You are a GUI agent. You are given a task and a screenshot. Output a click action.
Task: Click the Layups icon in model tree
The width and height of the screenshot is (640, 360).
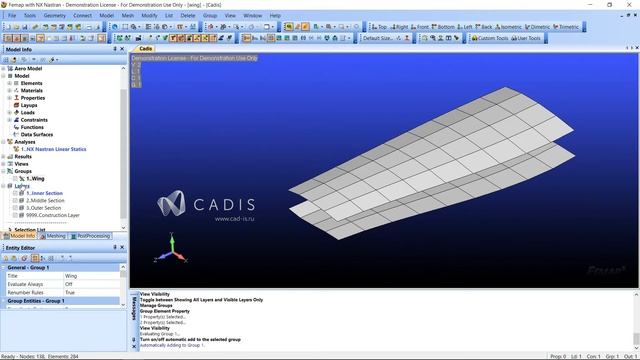pyautogui.click(x=16, y=105)
